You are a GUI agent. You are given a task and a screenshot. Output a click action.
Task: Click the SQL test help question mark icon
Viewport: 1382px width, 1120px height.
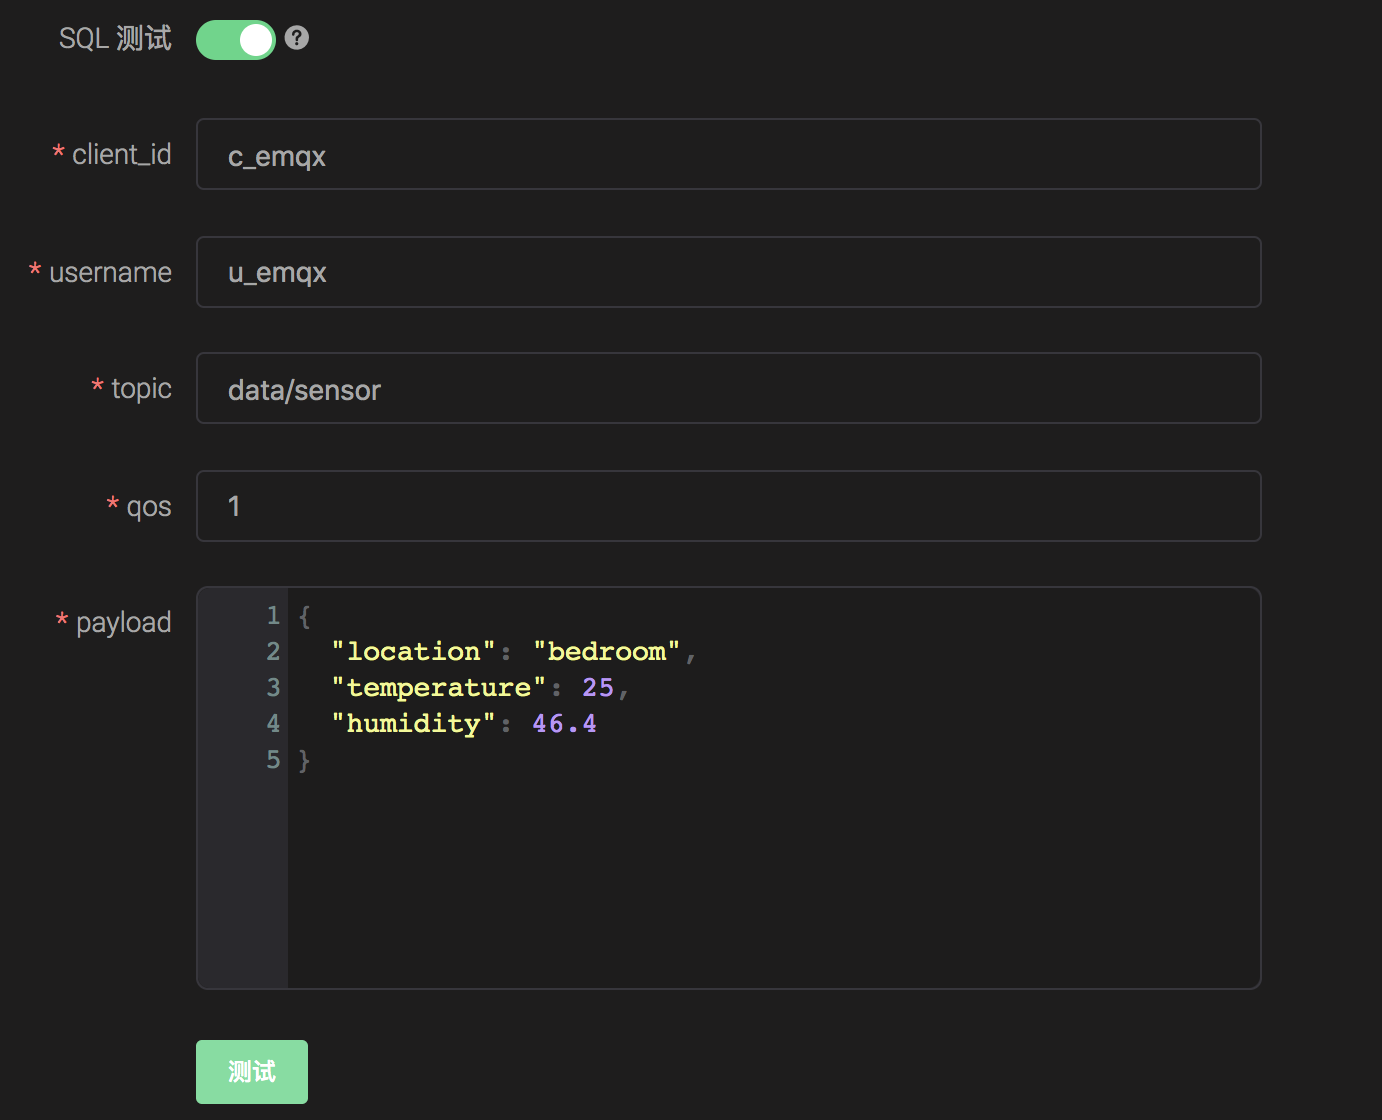click(x=297, y=38)
